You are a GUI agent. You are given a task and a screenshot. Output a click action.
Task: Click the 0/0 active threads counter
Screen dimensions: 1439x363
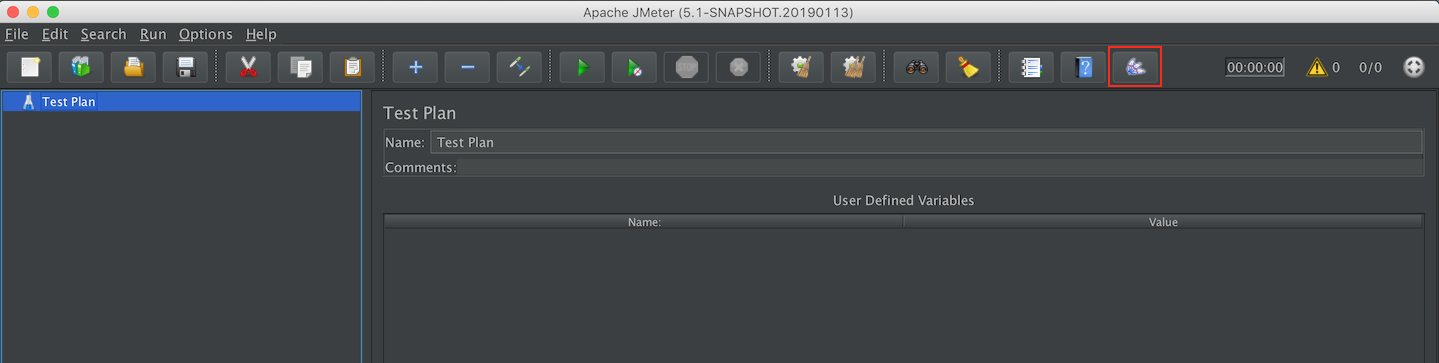[x=1370, y=68]
